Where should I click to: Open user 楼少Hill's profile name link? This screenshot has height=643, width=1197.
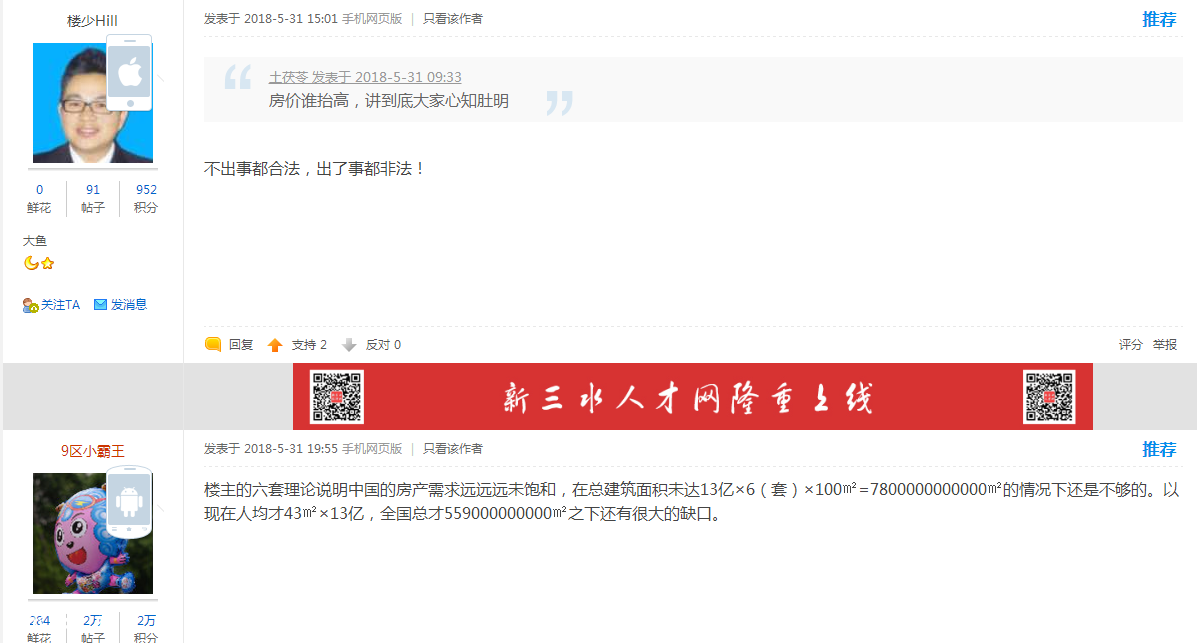(92, 20)
